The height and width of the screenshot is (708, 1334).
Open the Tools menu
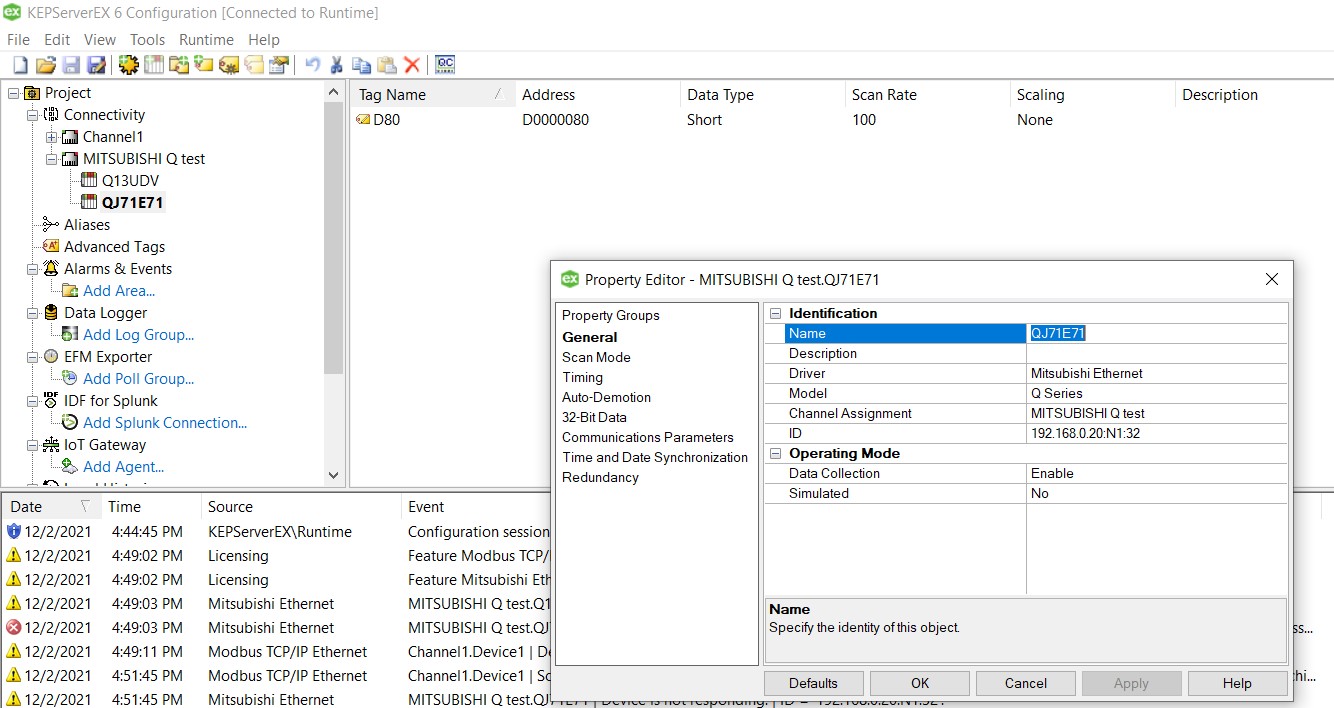[147, 40]
